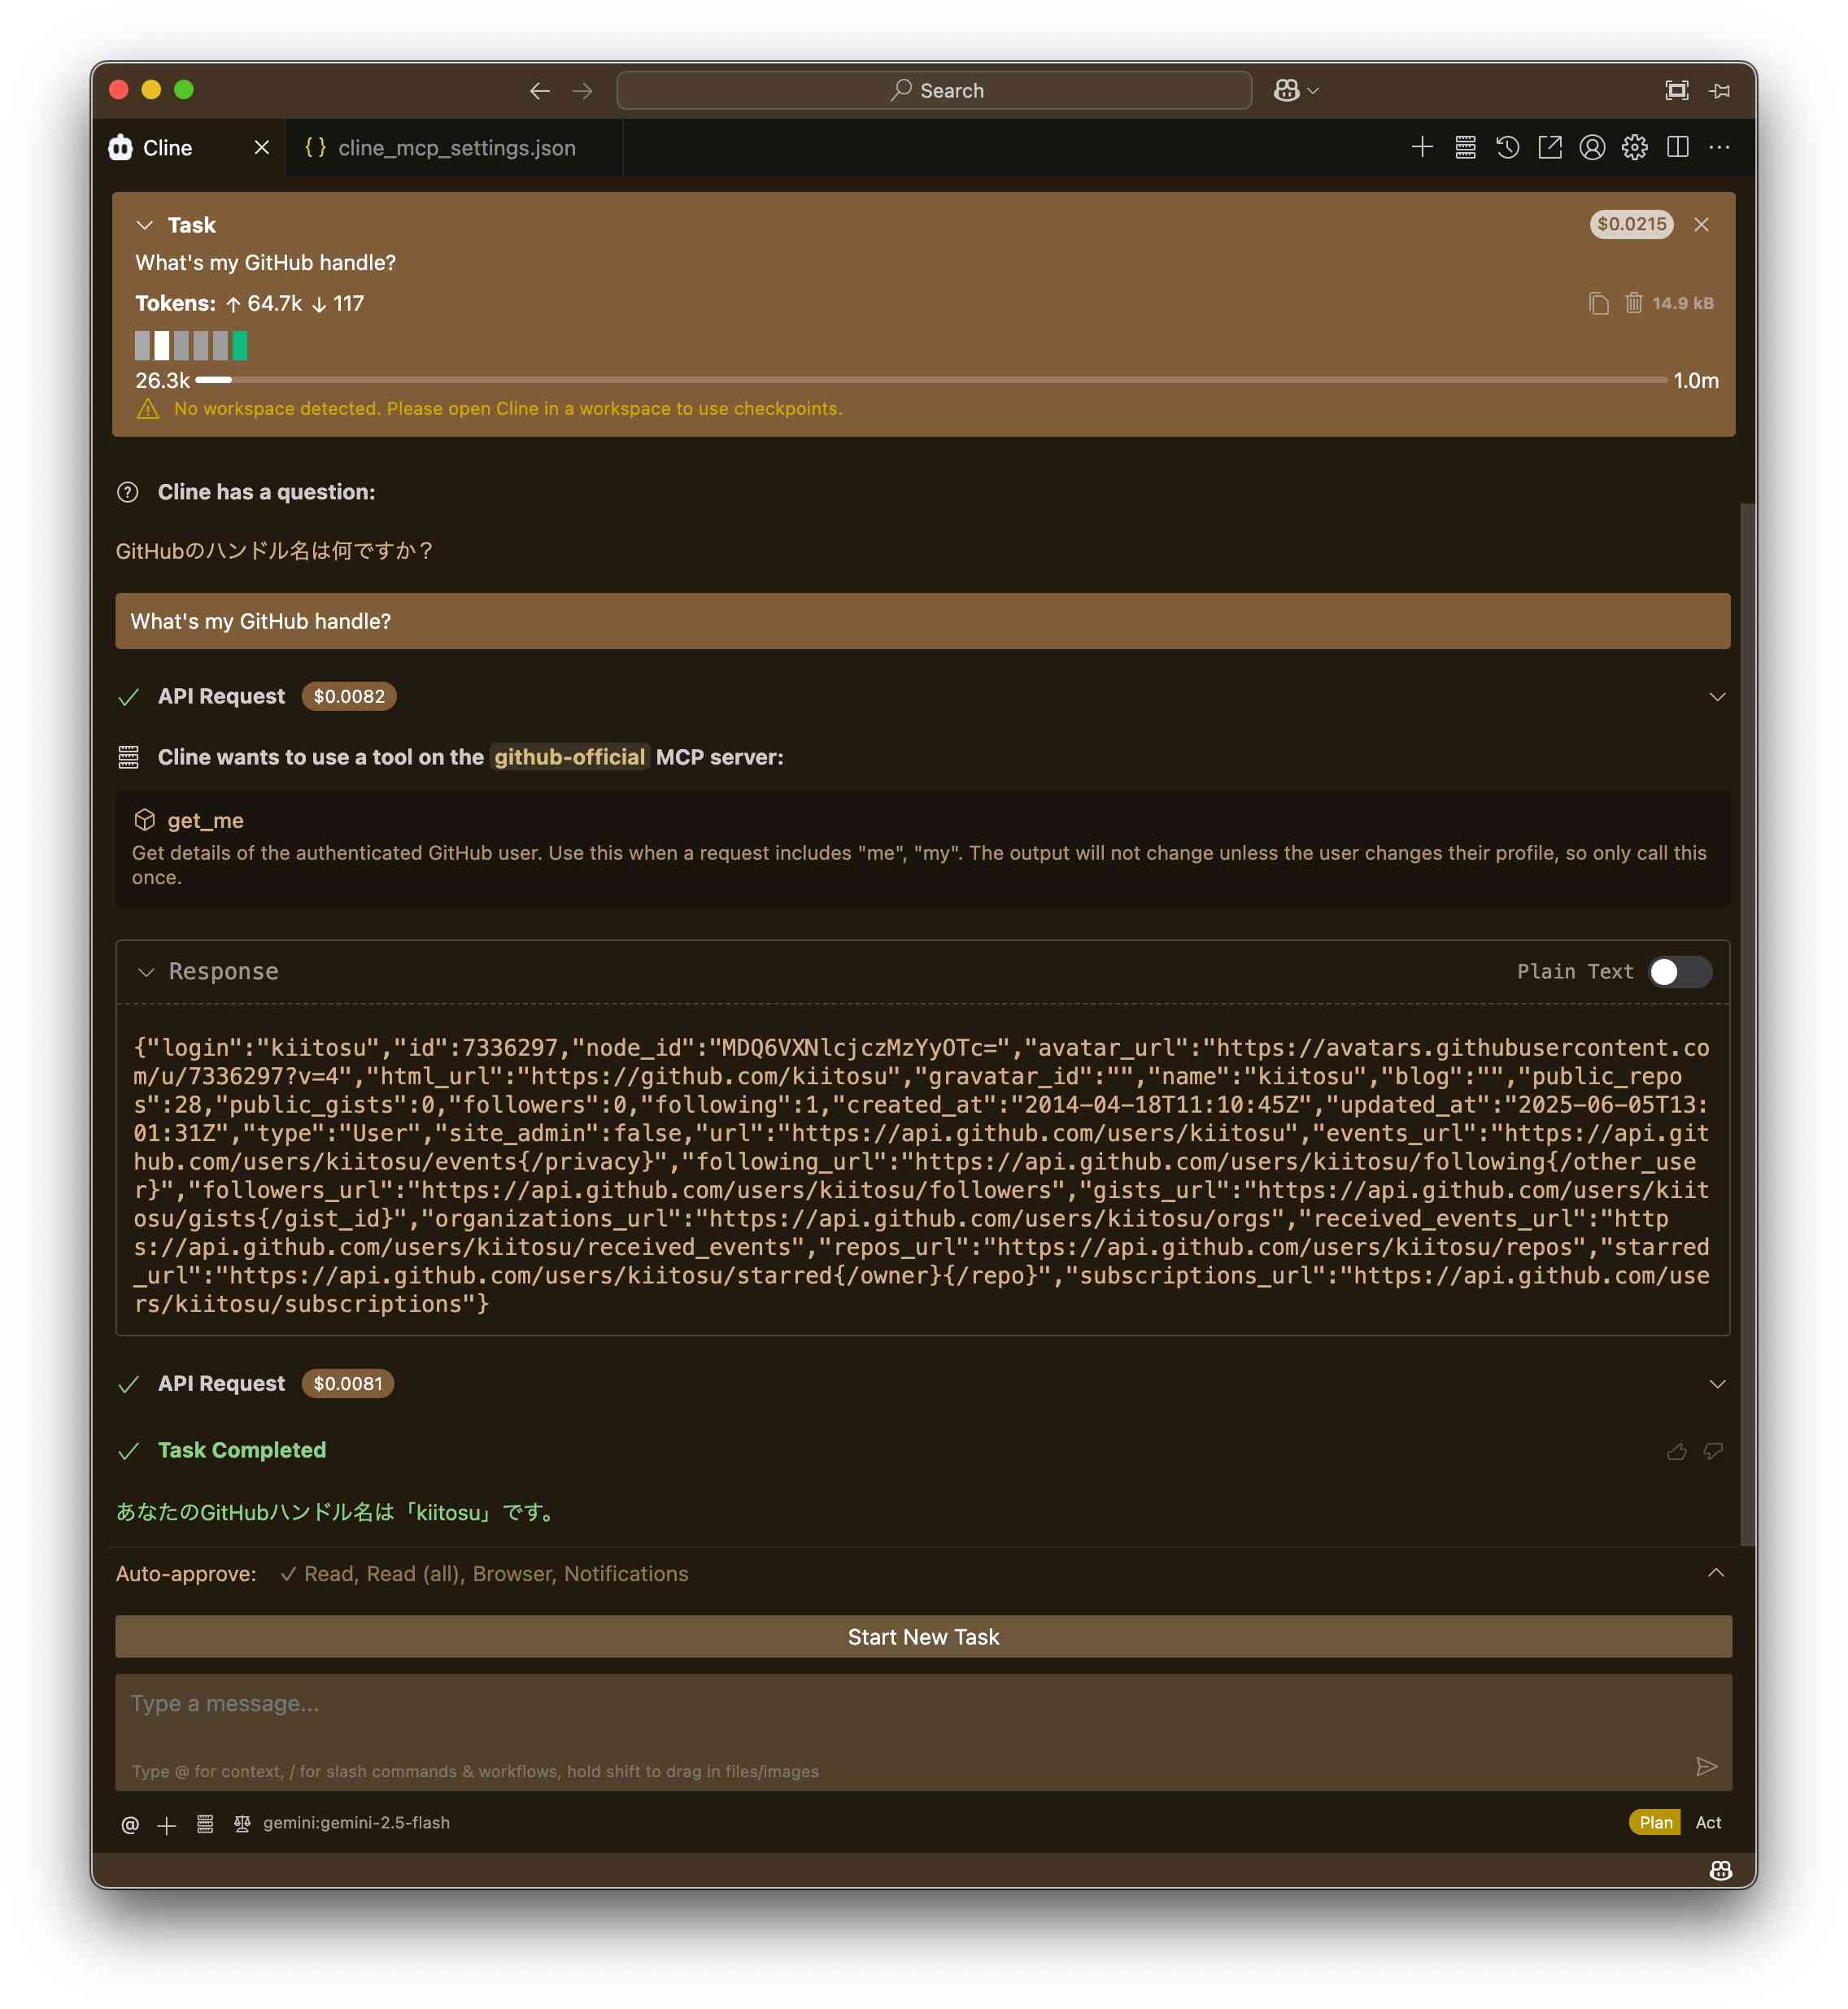This screenshot has height=2009, width=1848.
Task: Click the plus new task icon
Action: pos(1421,148)
